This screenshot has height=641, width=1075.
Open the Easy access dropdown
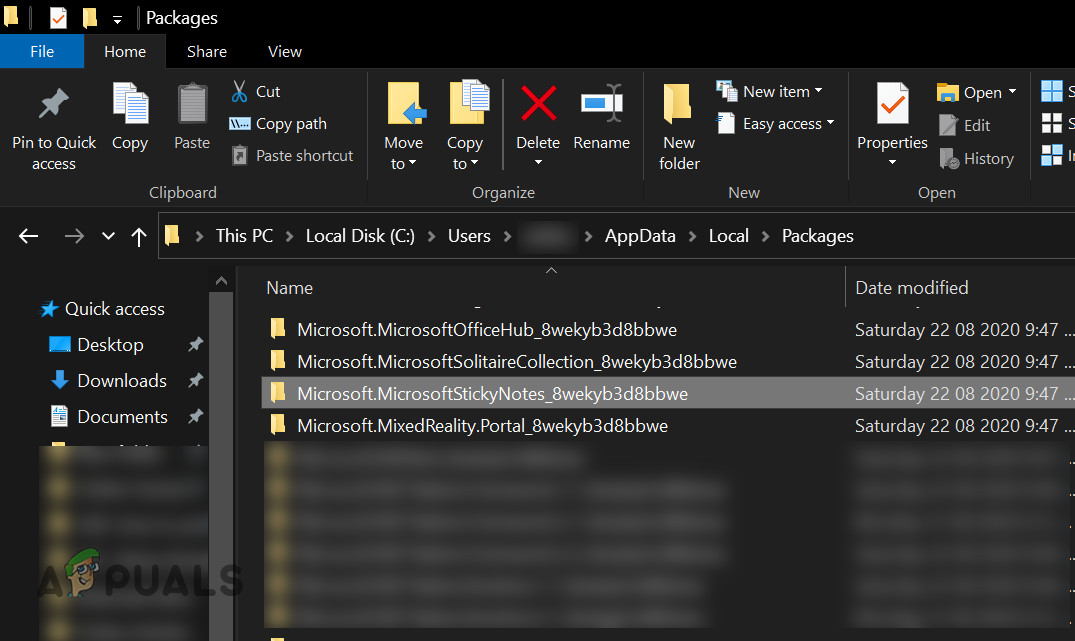pos(830,123)
